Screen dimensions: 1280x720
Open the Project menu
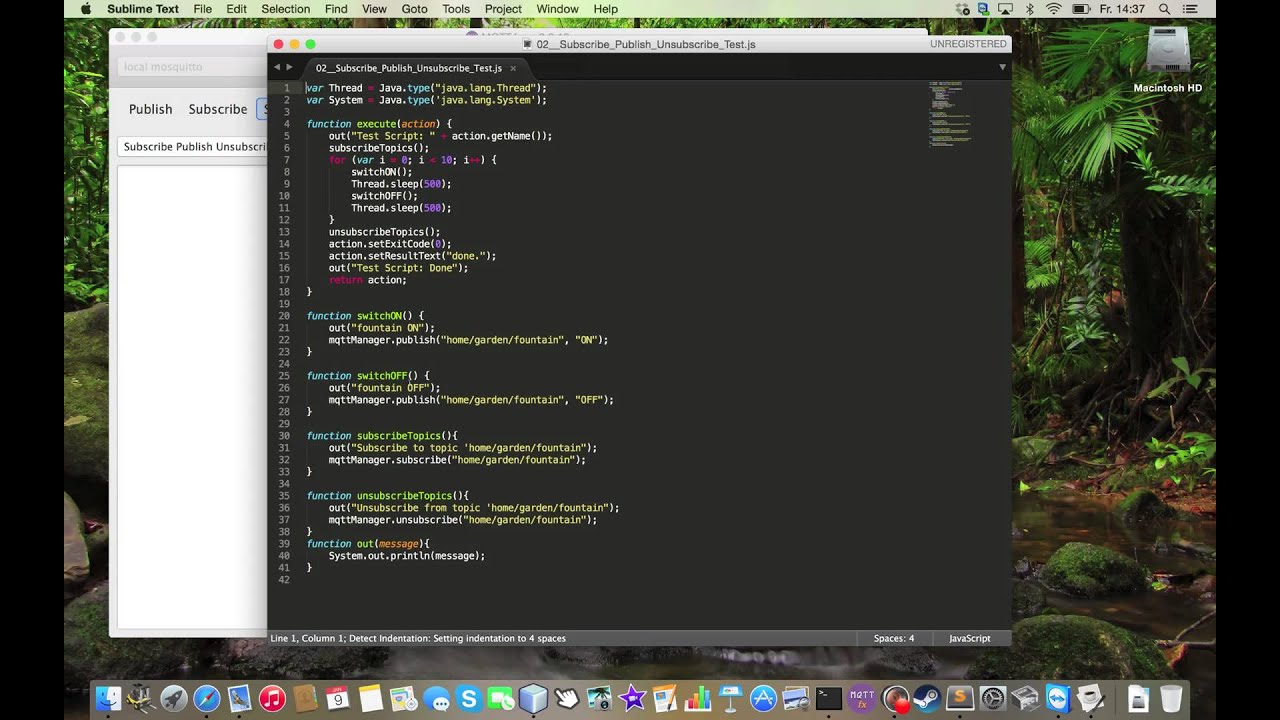pos(503,9)
